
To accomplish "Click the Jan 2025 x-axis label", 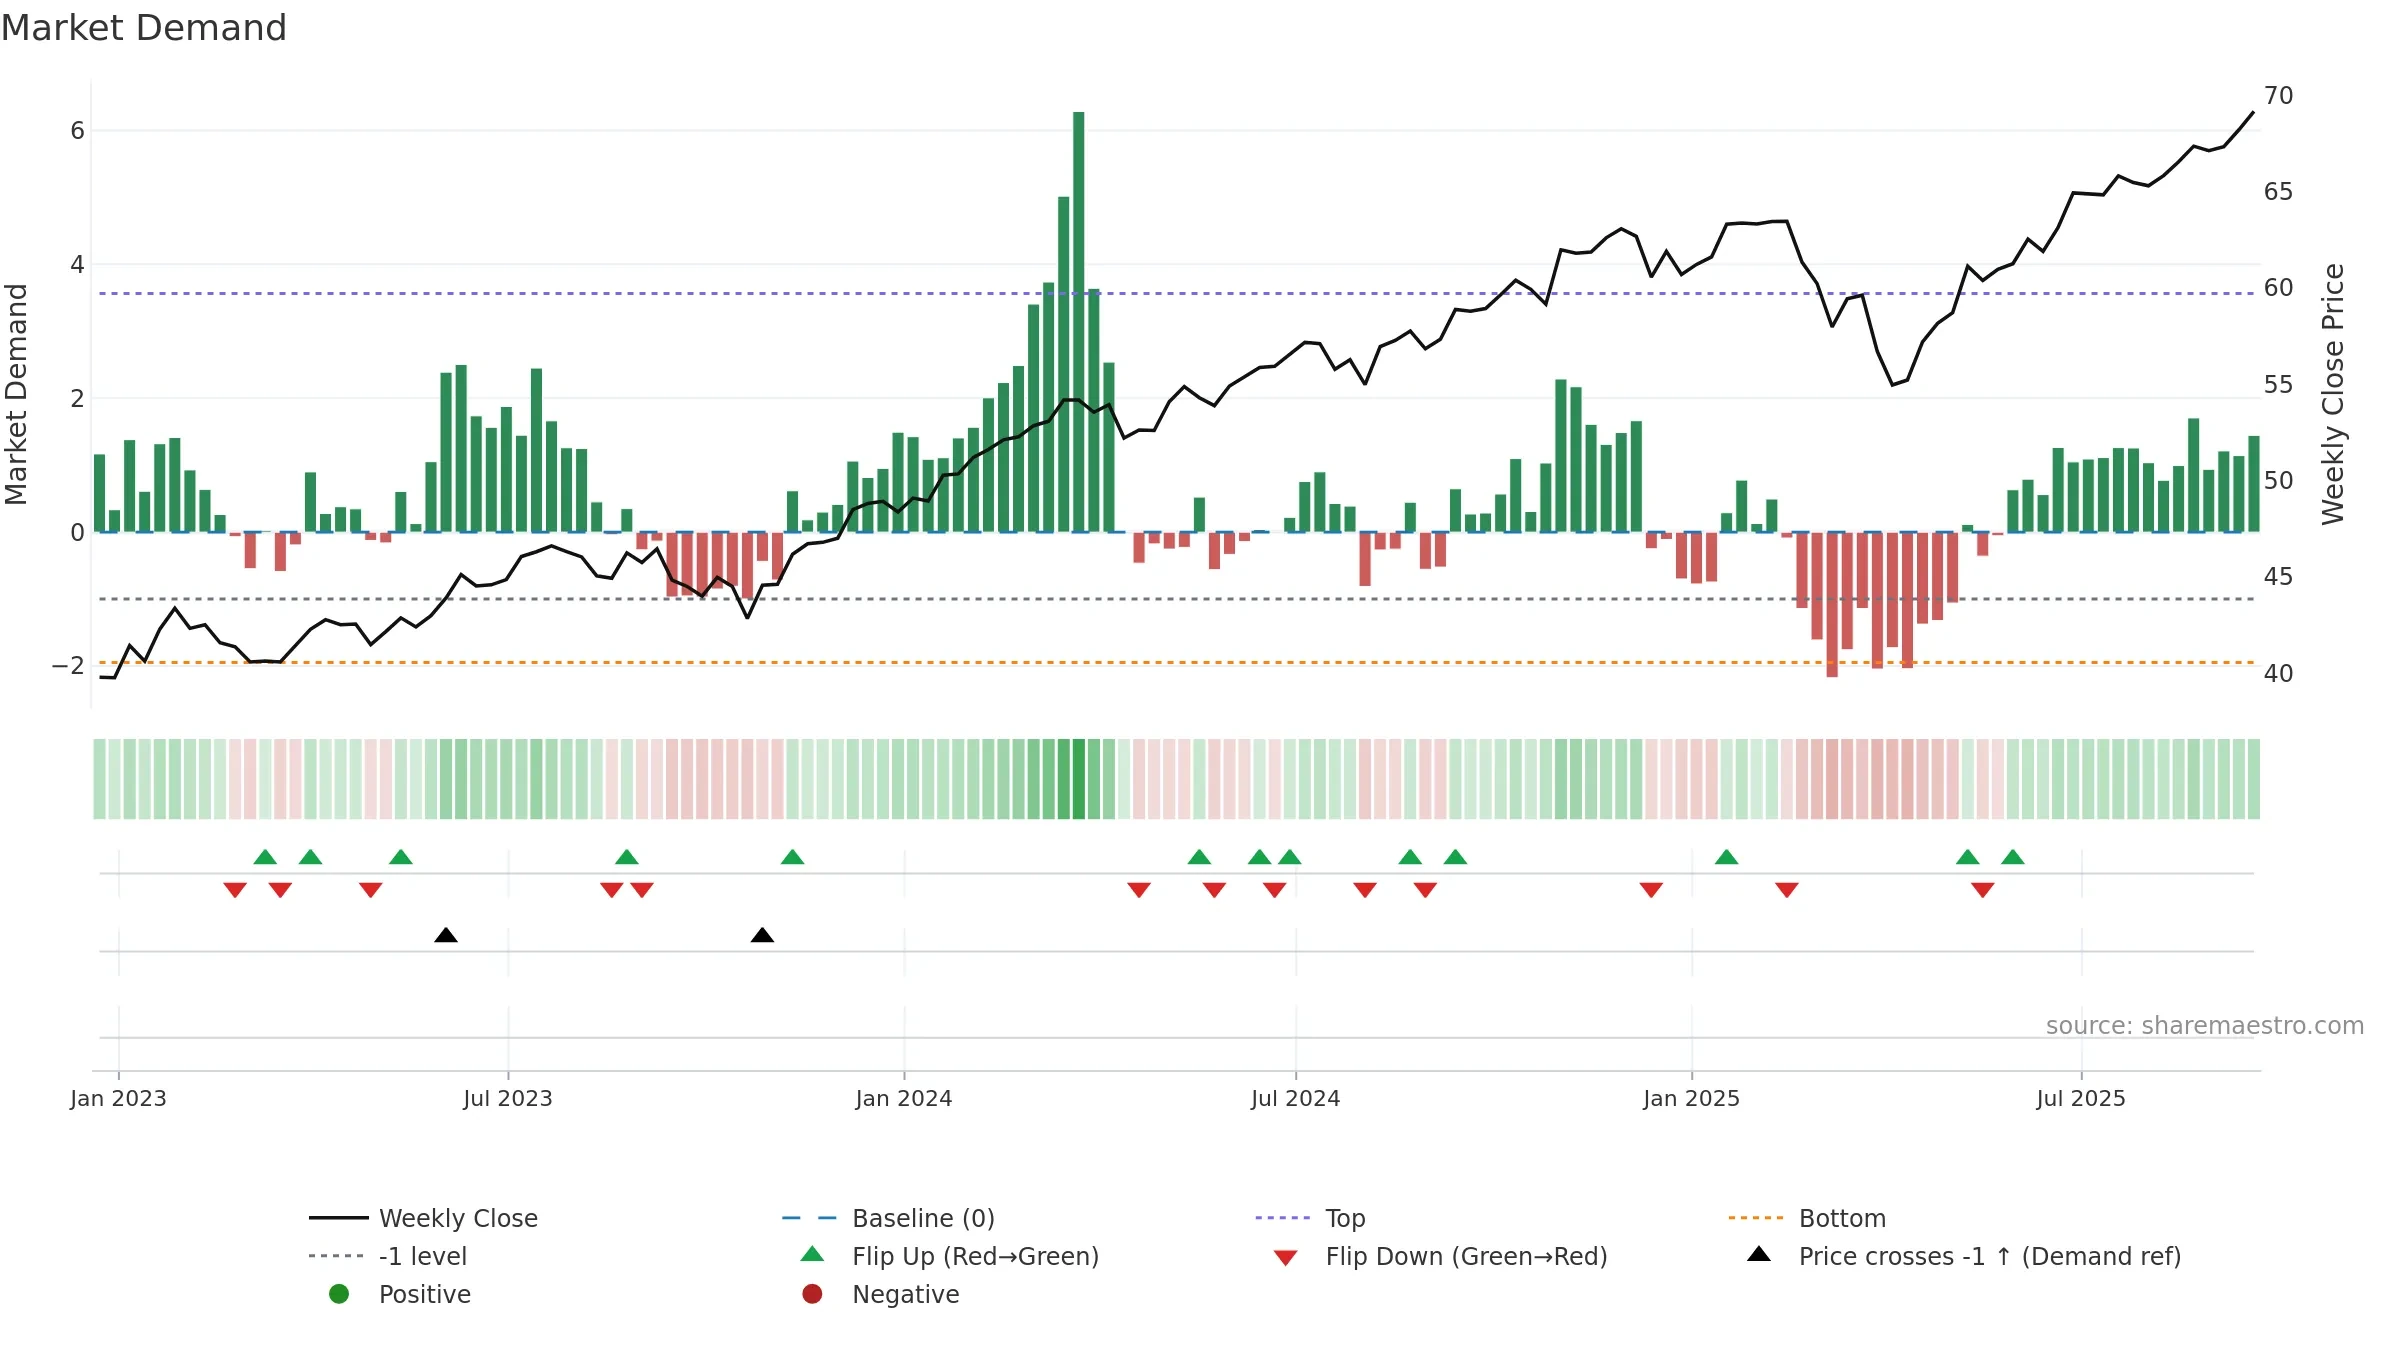I will 1692,1098.
